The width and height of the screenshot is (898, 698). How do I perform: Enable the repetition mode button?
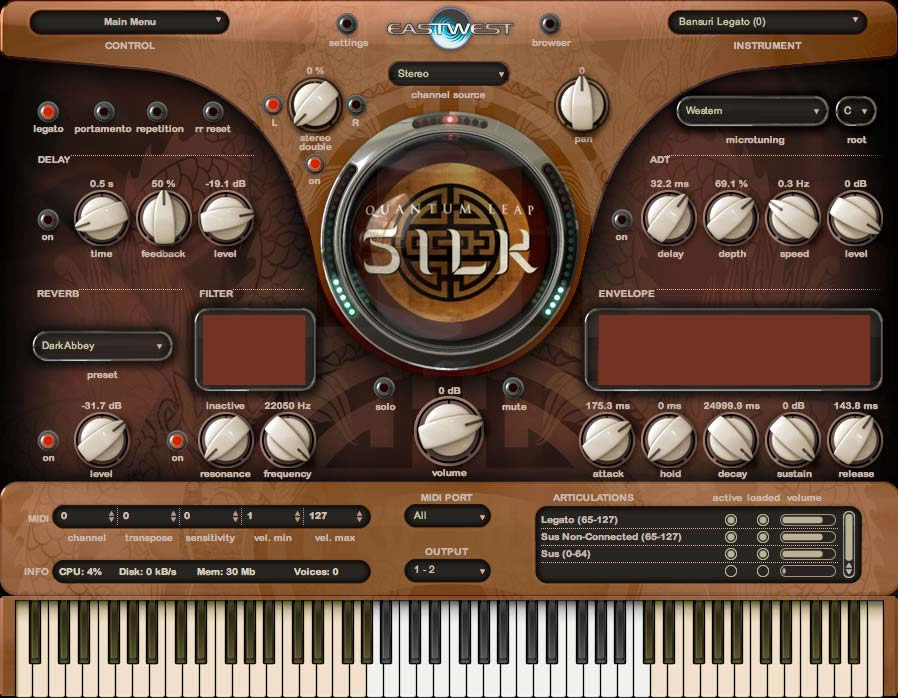coord(156,110)
